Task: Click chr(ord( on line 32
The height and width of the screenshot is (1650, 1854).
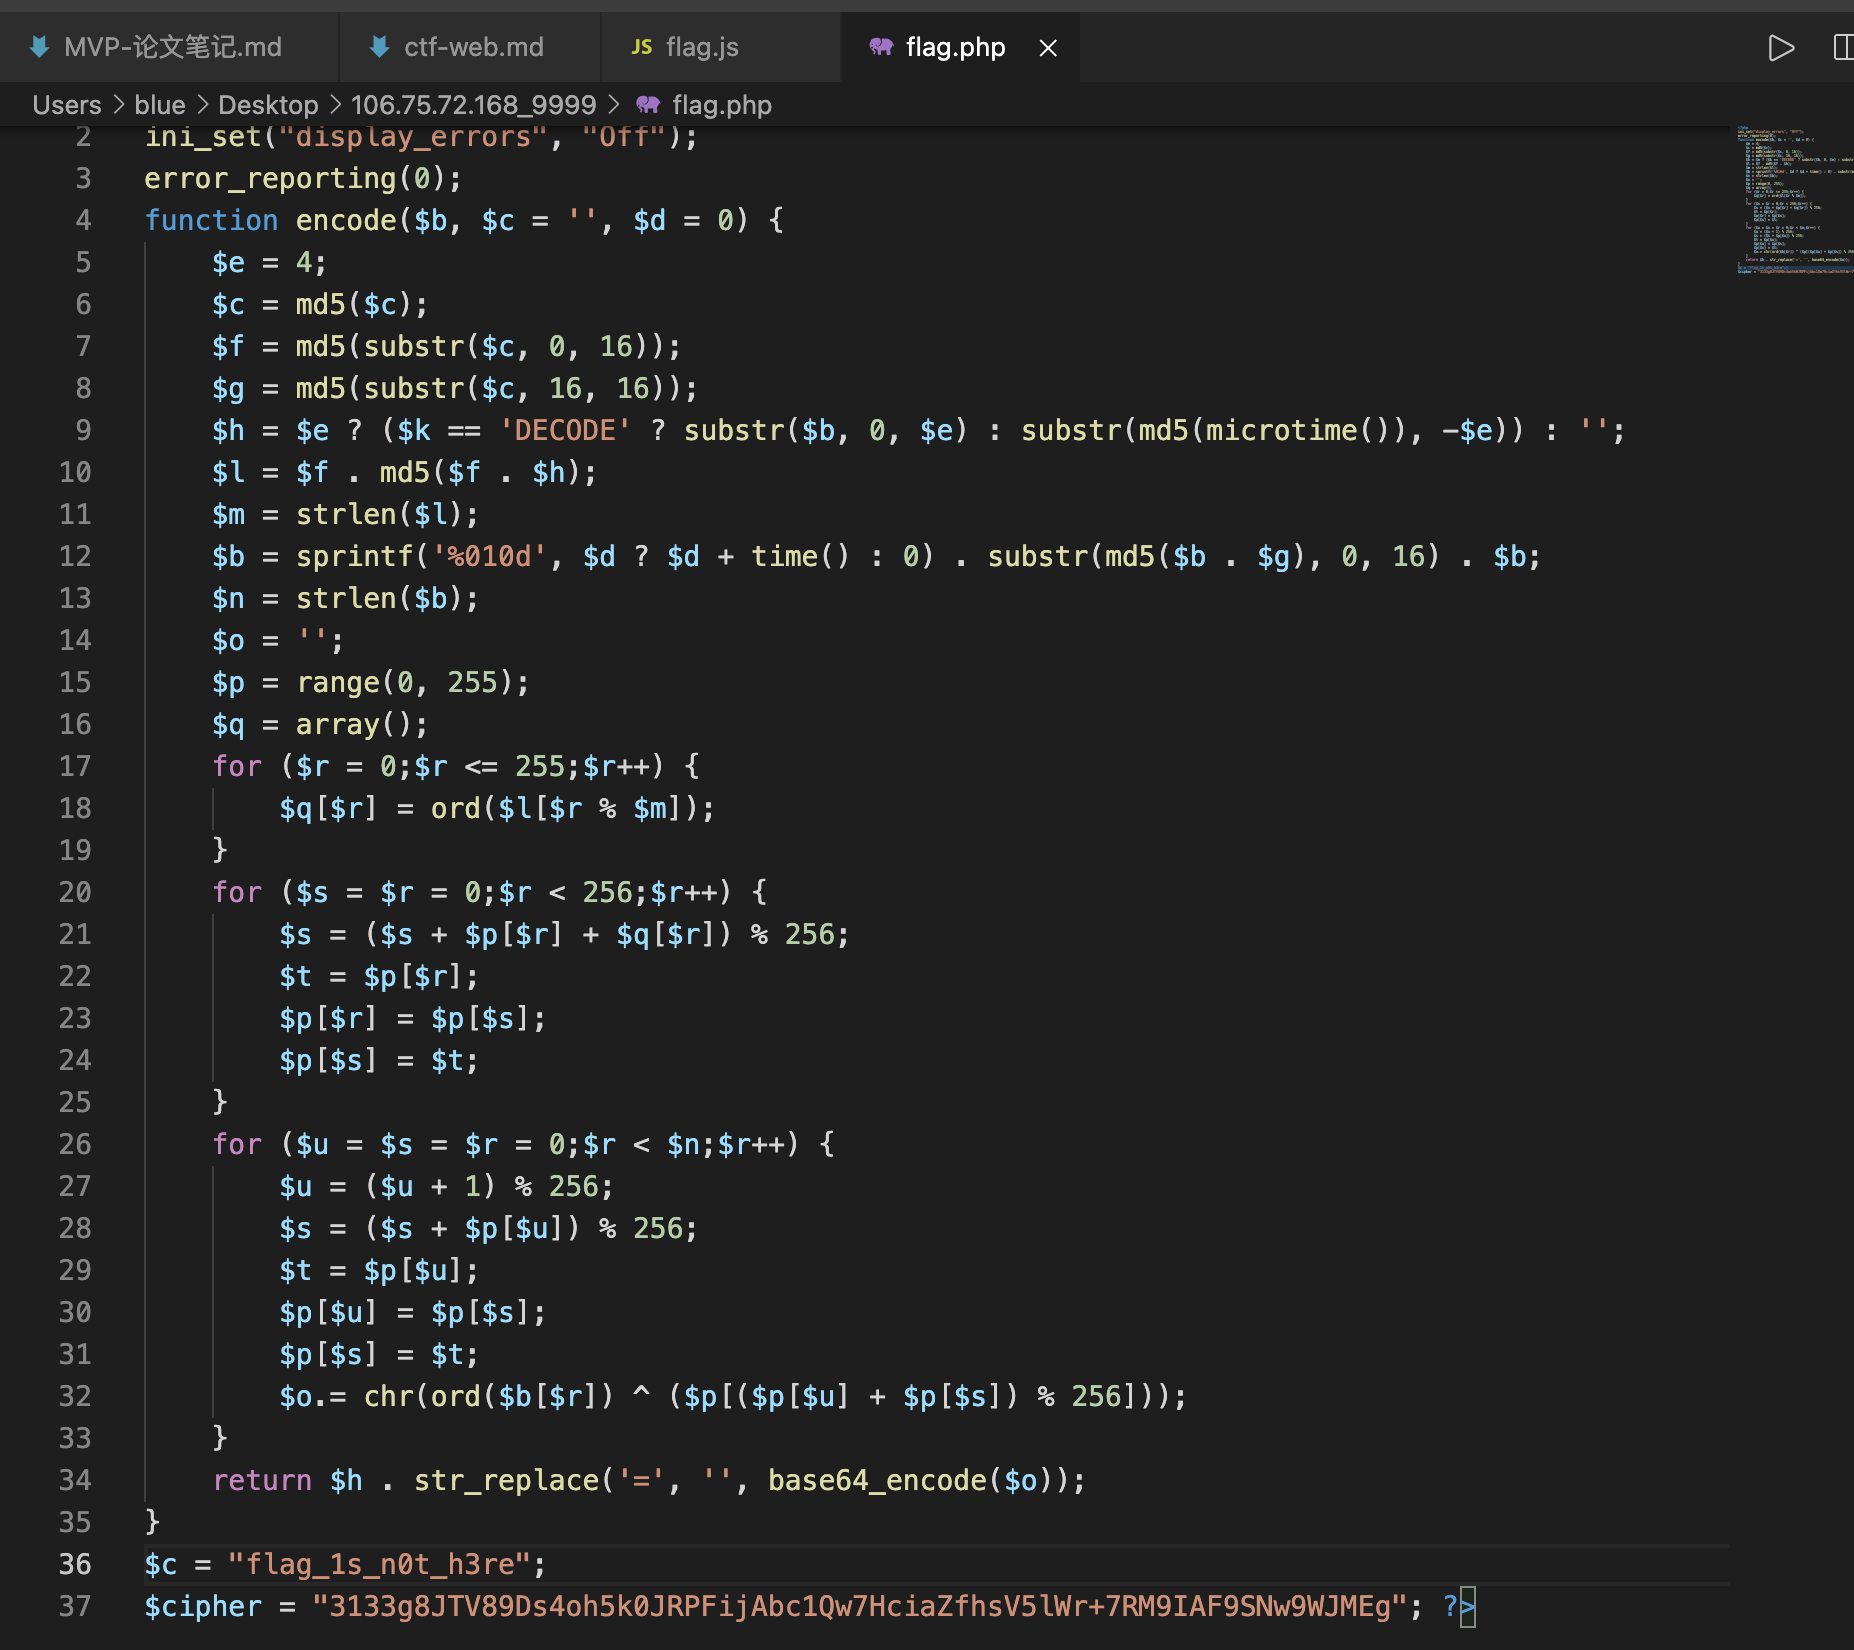Action: pos(430,1396)
